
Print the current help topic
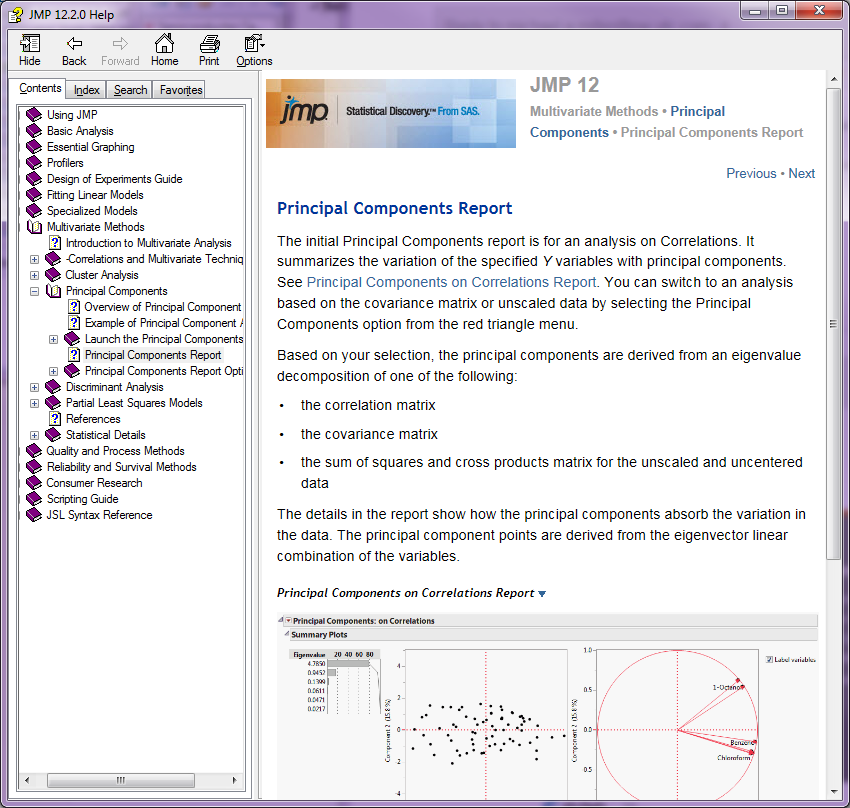[209, 50]
